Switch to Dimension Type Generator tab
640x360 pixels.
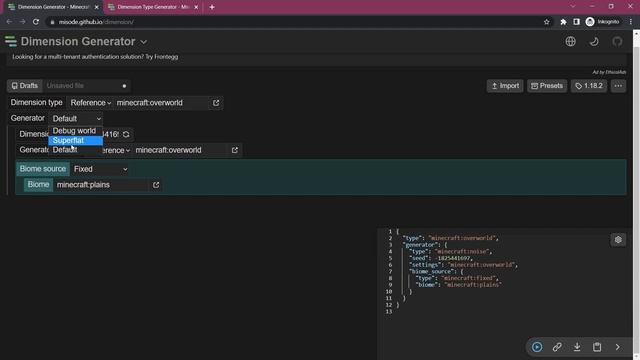tap(152, 7)
